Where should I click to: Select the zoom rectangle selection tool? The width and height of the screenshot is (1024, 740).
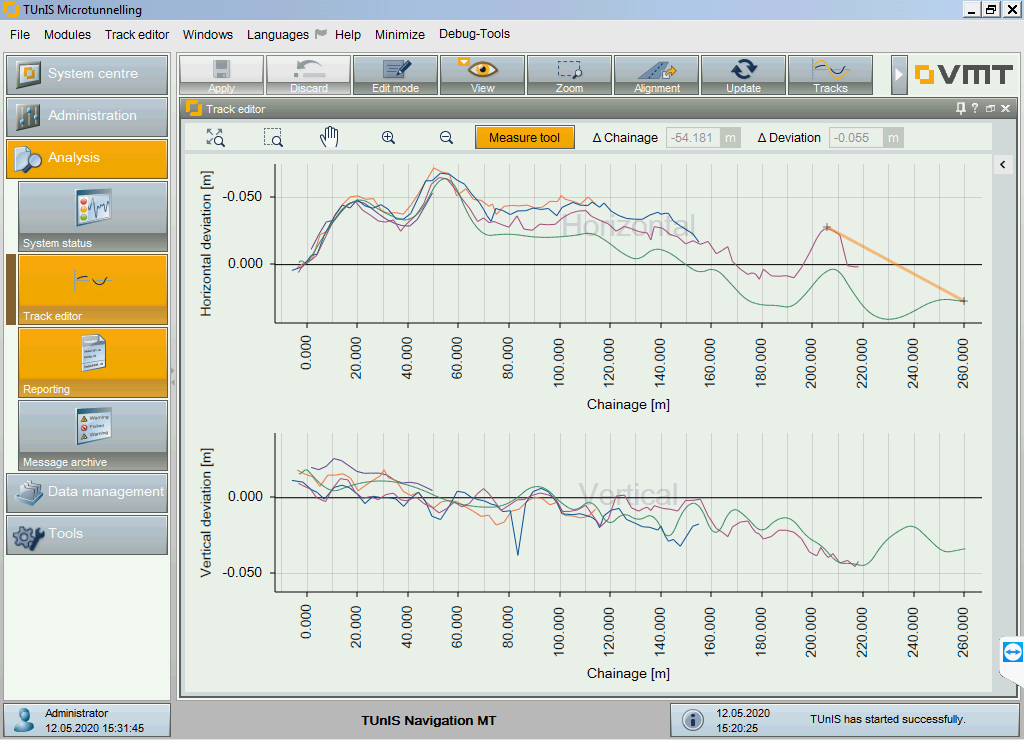point(273,137)
